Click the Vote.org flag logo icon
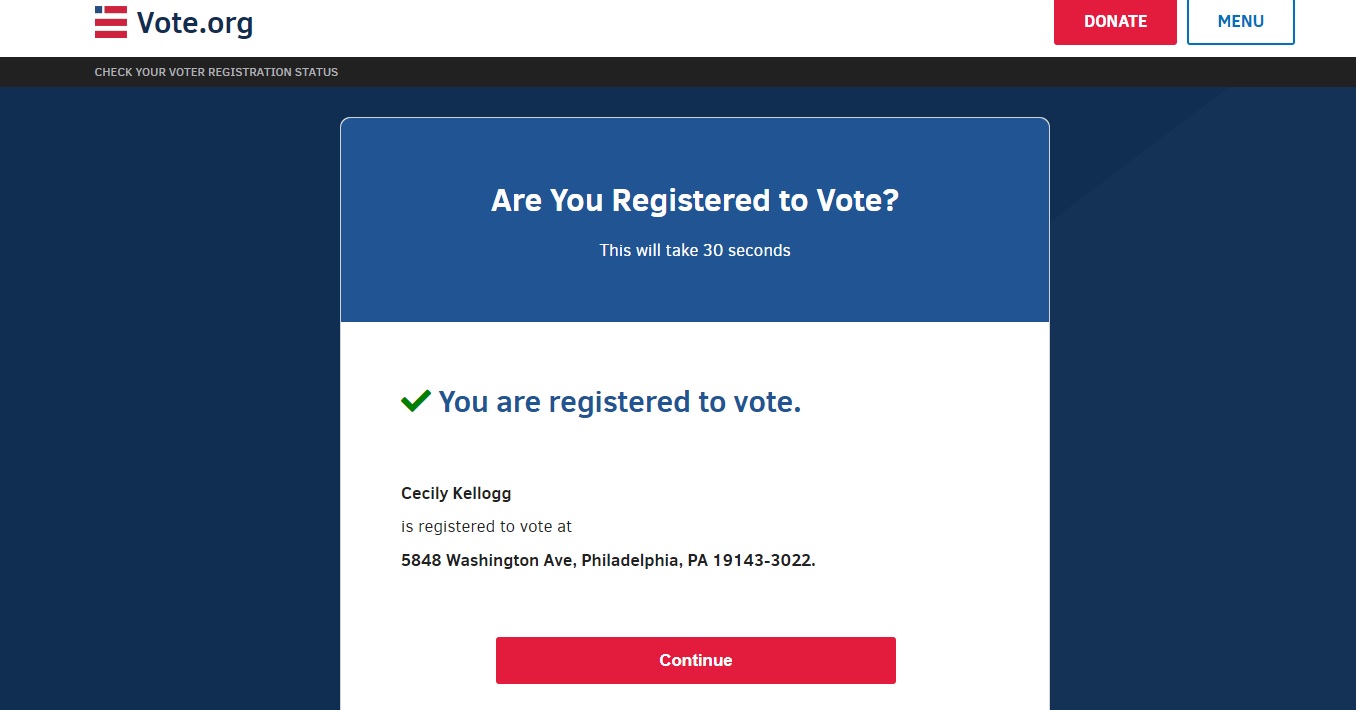This screenshot has width=1356, height=710. (x=111, y=22)
